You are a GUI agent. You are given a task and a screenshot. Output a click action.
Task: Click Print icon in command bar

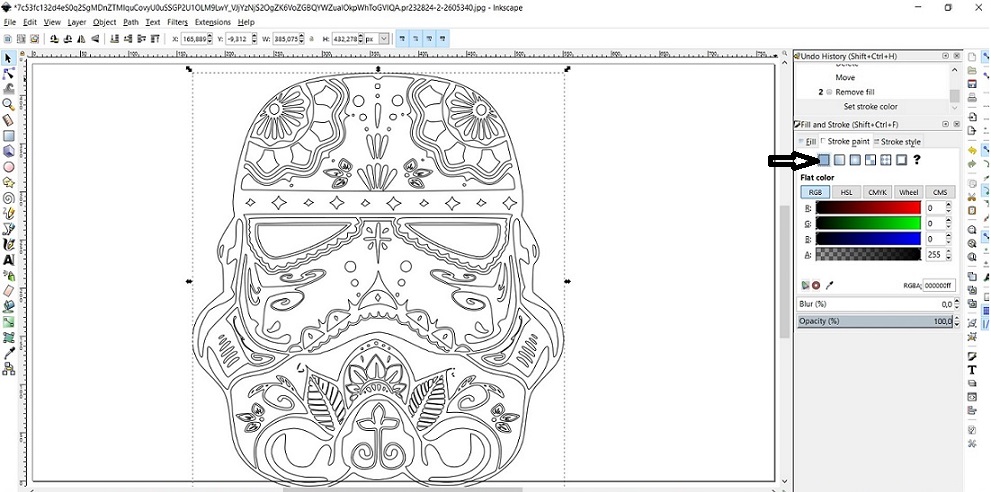pyautogui.click(x=972, y=98)
